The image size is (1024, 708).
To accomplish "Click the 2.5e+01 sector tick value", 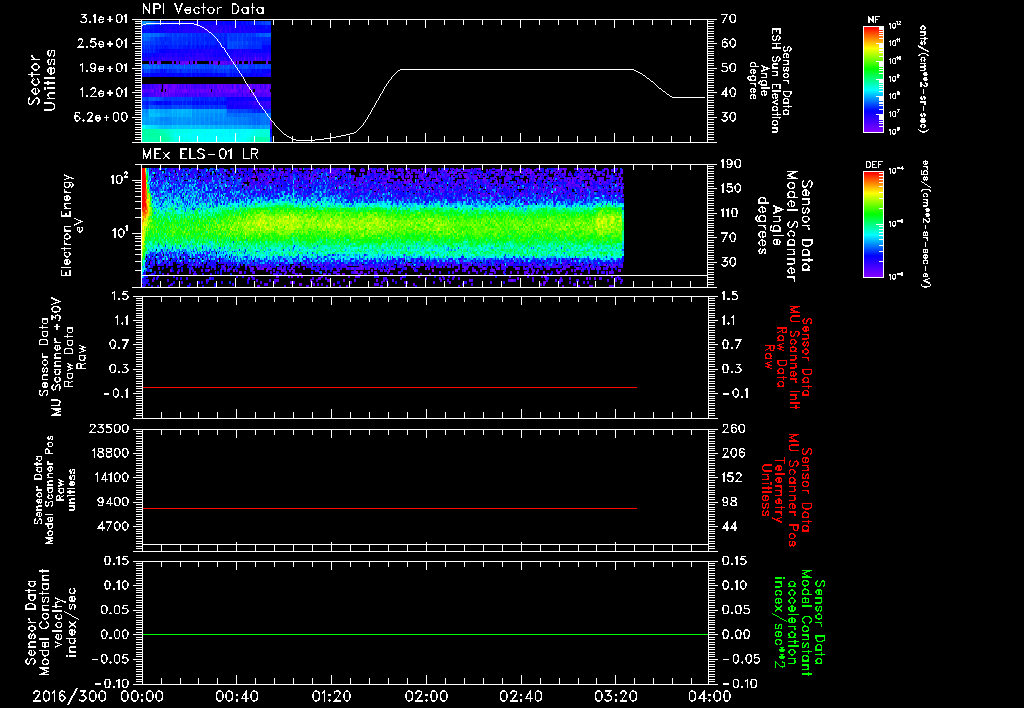I will point(103,43).
